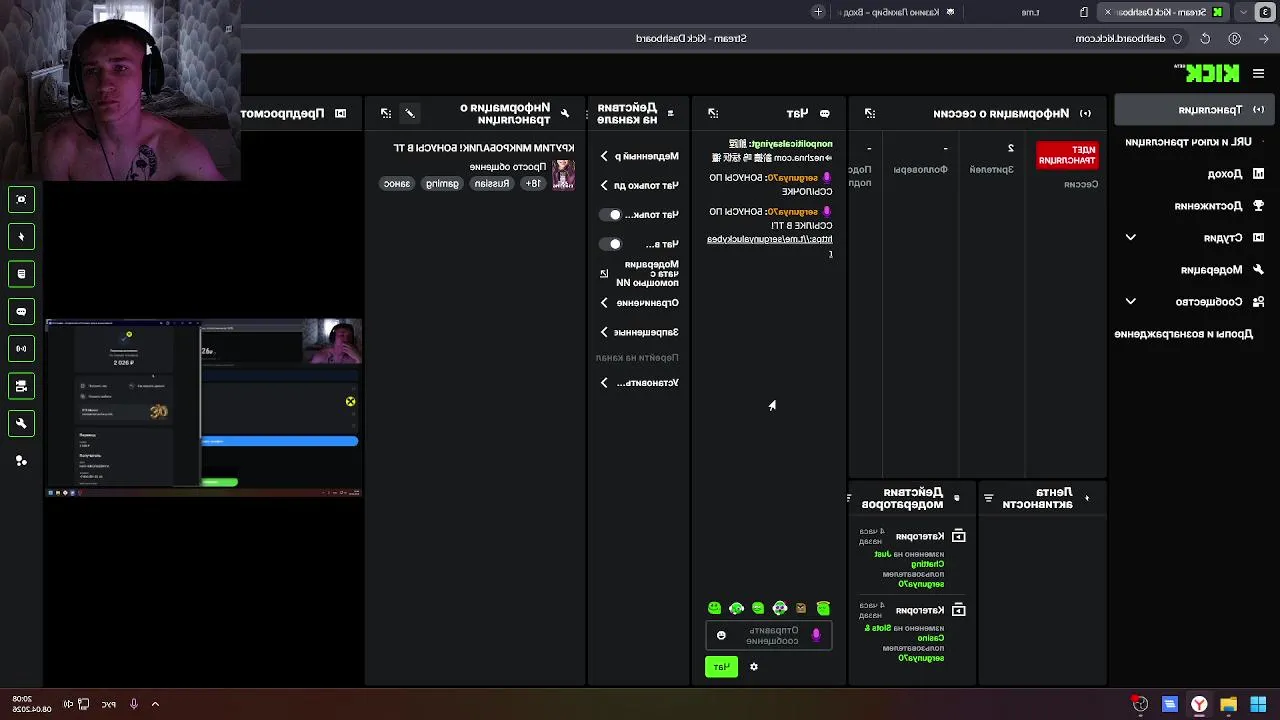Click Перейти на канал

(637, 357)
